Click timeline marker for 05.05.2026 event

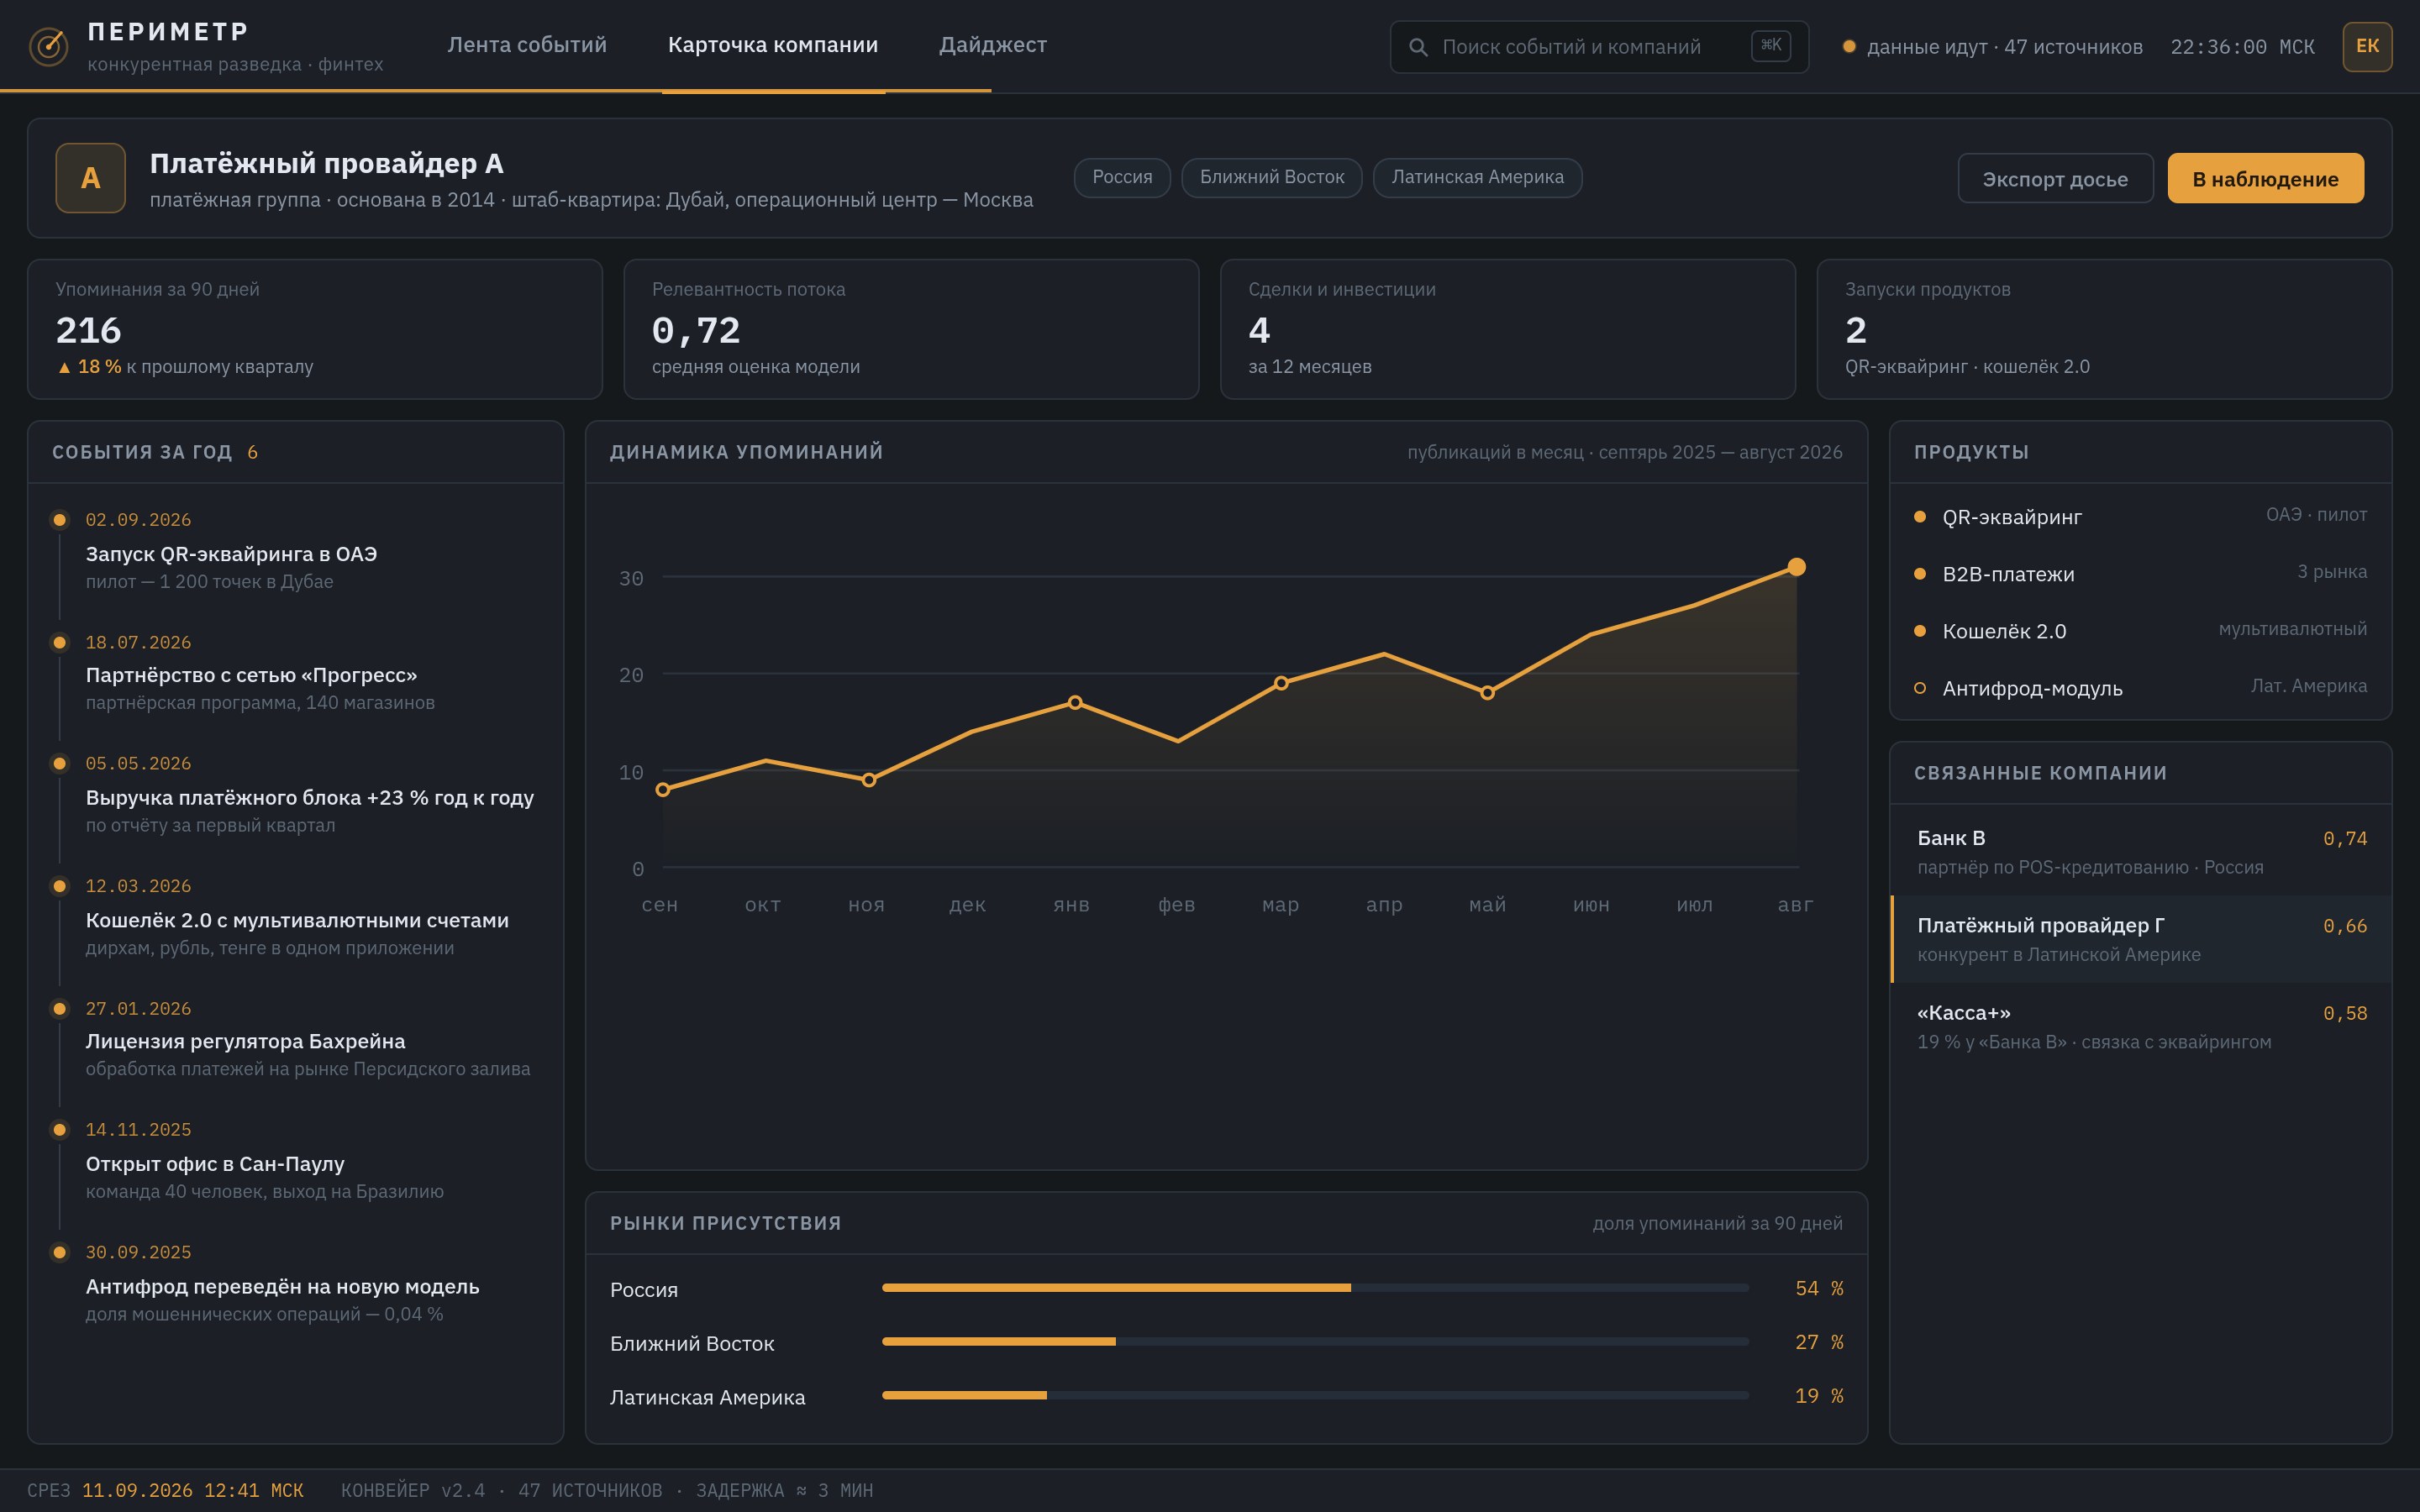pos(60,764)
